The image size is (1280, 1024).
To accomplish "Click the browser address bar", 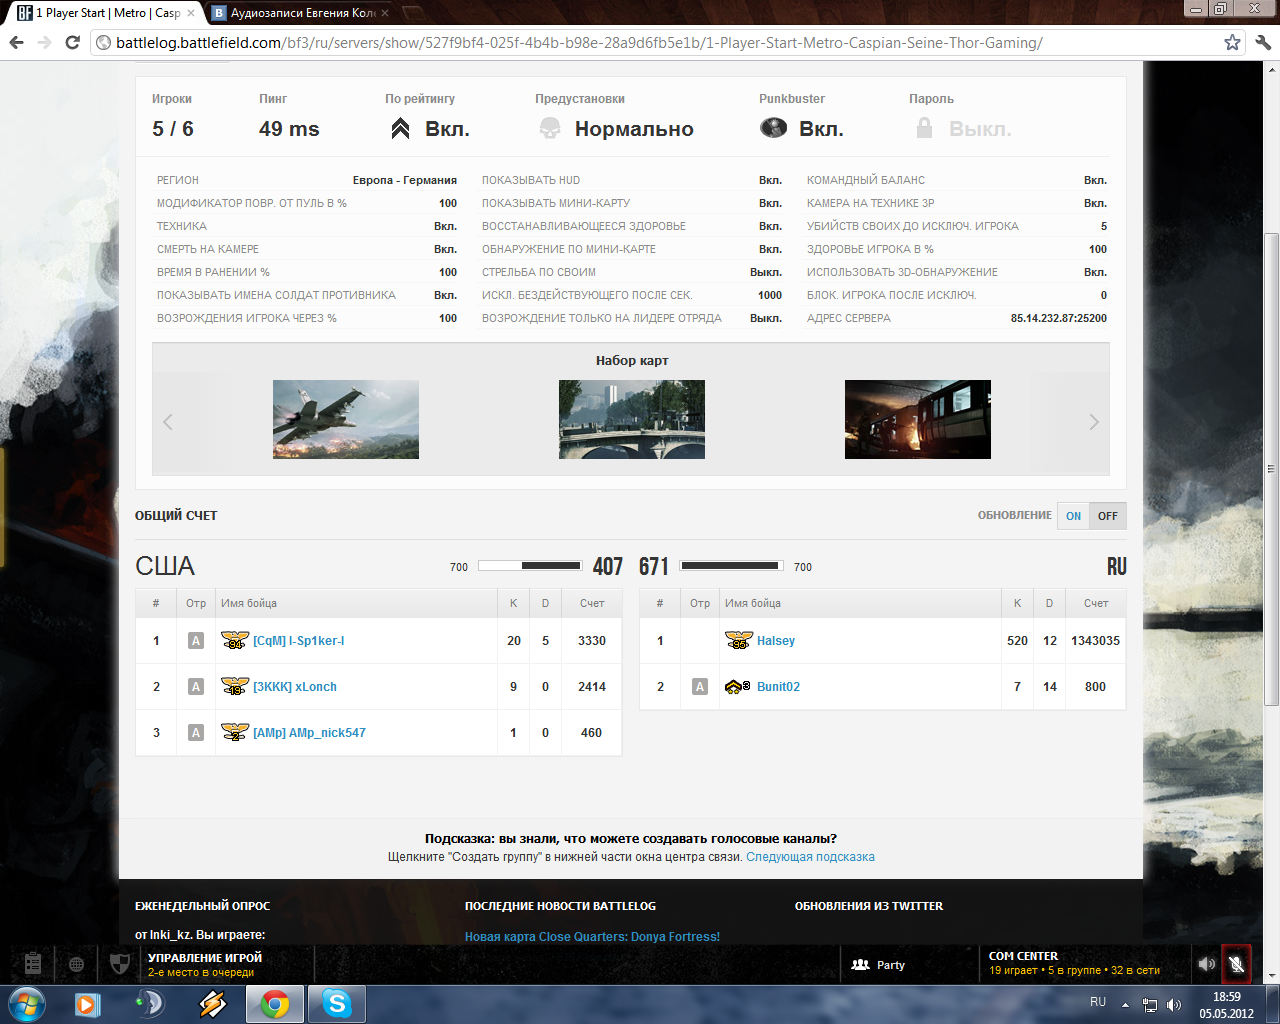I will tap(655, 42).
